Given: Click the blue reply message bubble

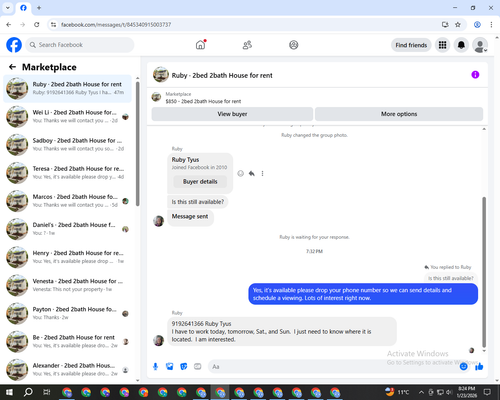Looking at the screenshot, I should (363, 294).
